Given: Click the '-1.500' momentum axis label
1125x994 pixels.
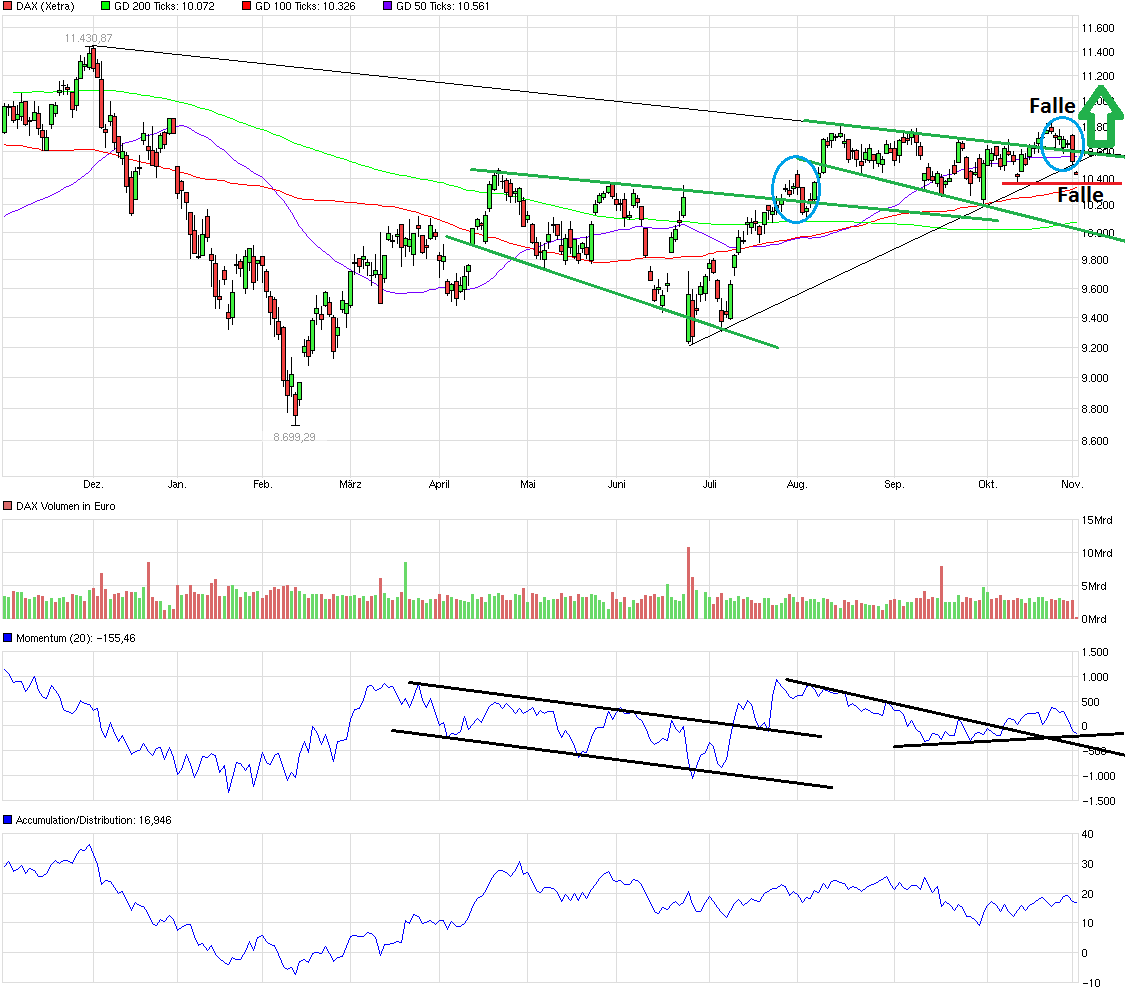Looking at the screenshot, I should (1098, 801).
